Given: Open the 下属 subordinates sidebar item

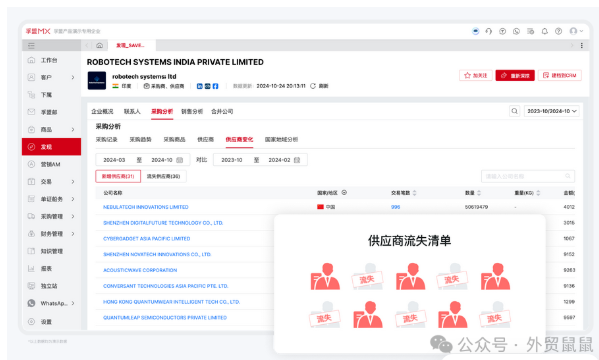Looking at the screenshot, I should [51, 95].
